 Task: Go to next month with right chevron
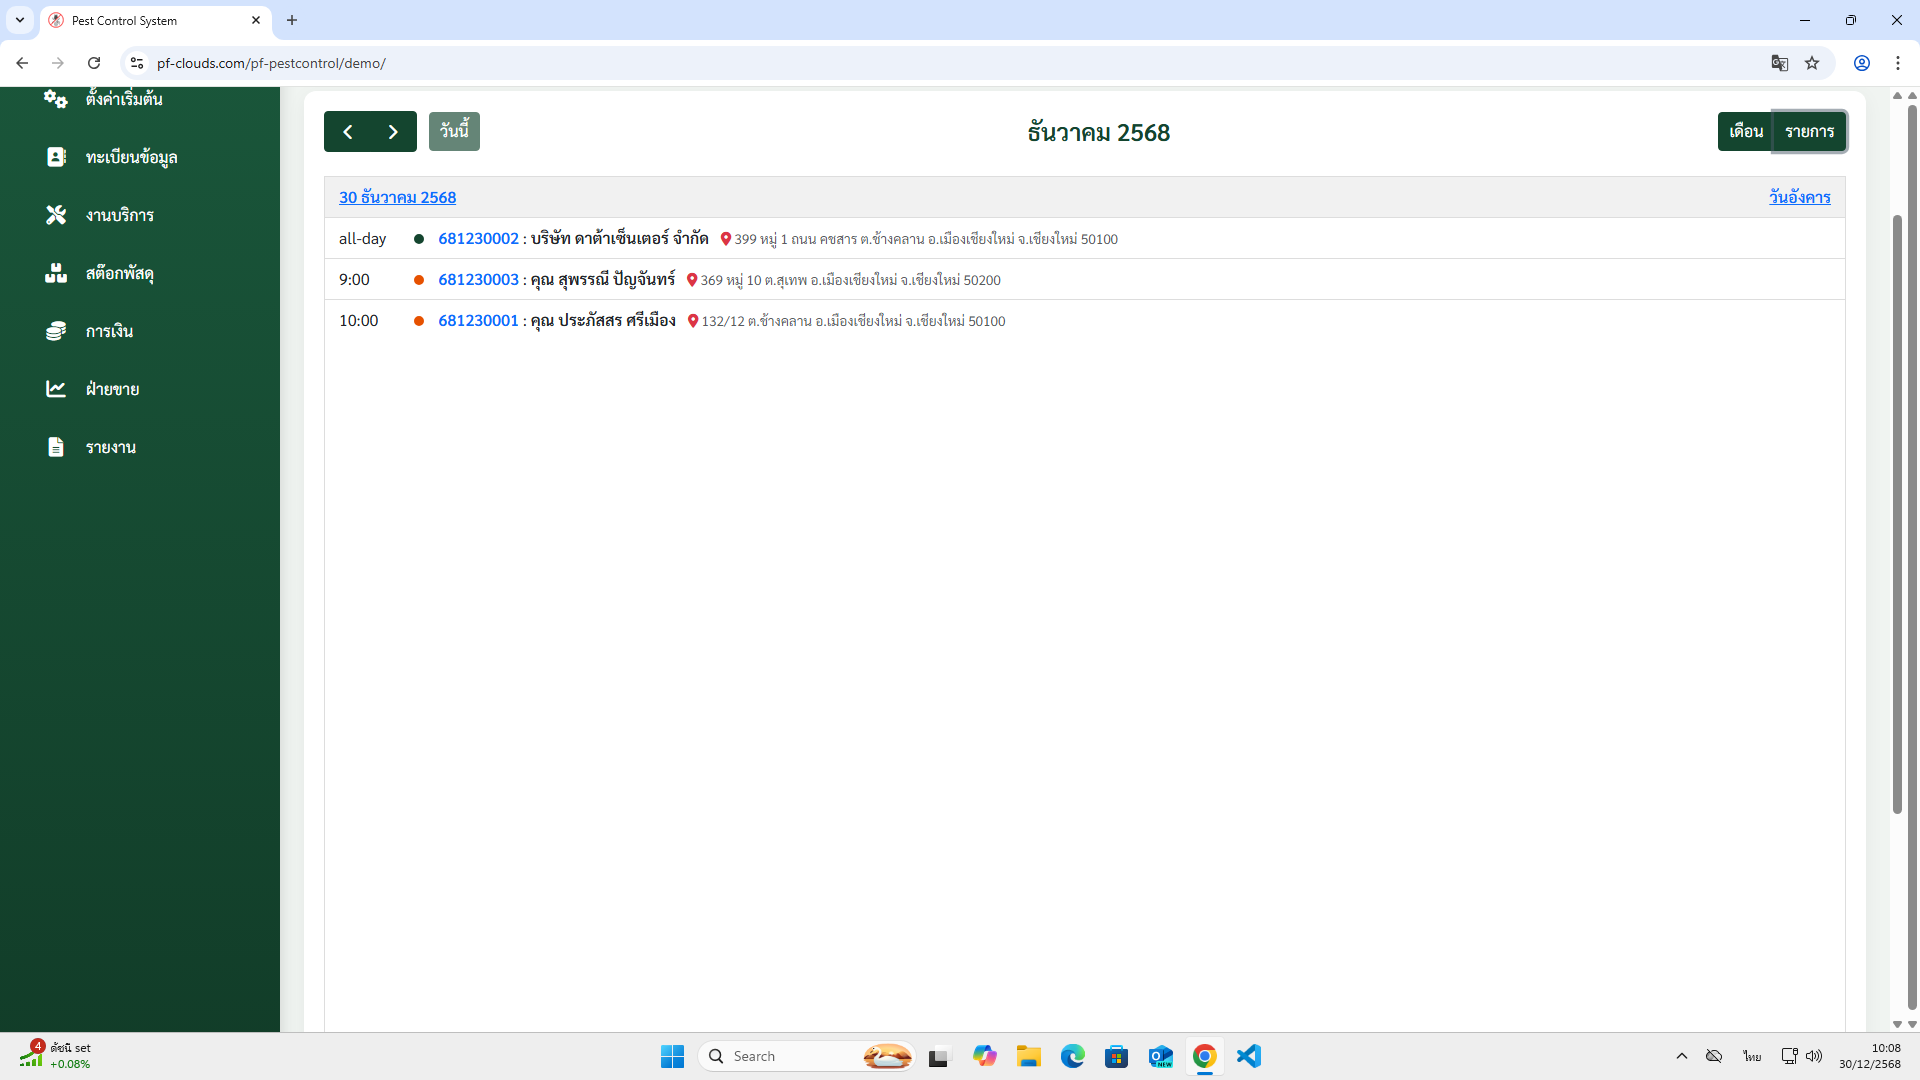click(x=393, y=132)
